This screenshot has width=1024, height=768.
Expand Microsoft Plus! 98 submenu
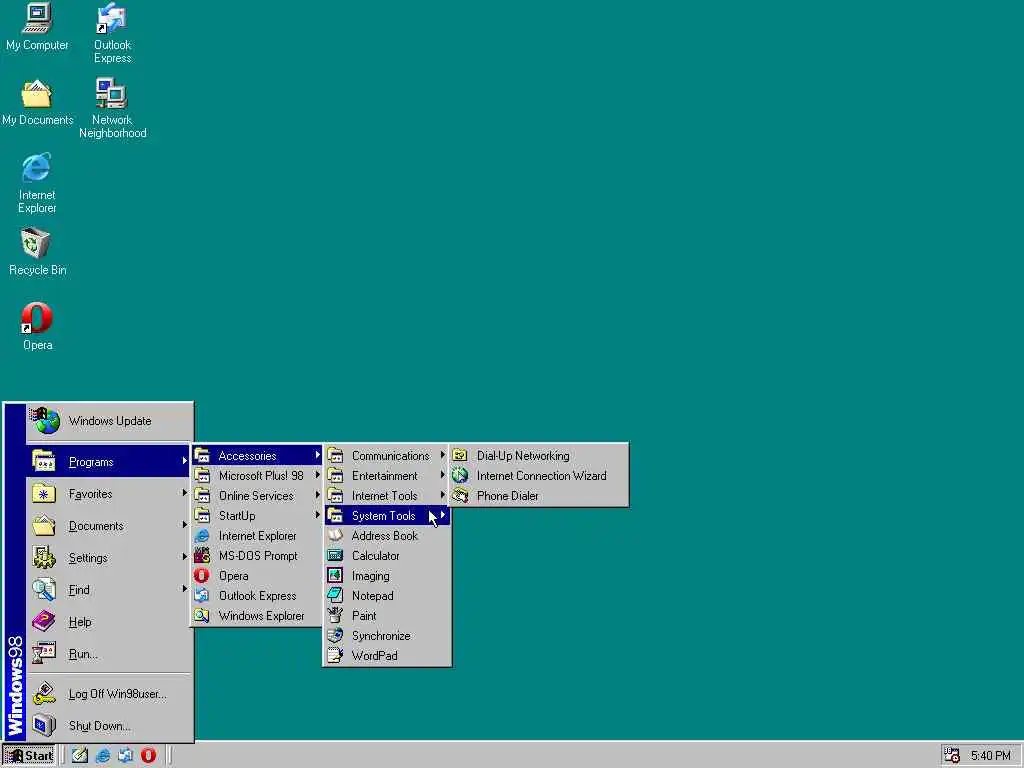257,475
